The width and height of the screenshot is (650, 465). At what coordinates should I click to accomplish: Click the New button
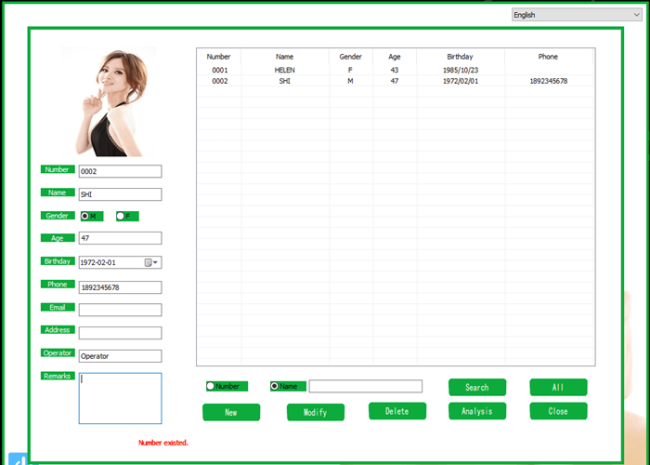click(x=231, y=412)
